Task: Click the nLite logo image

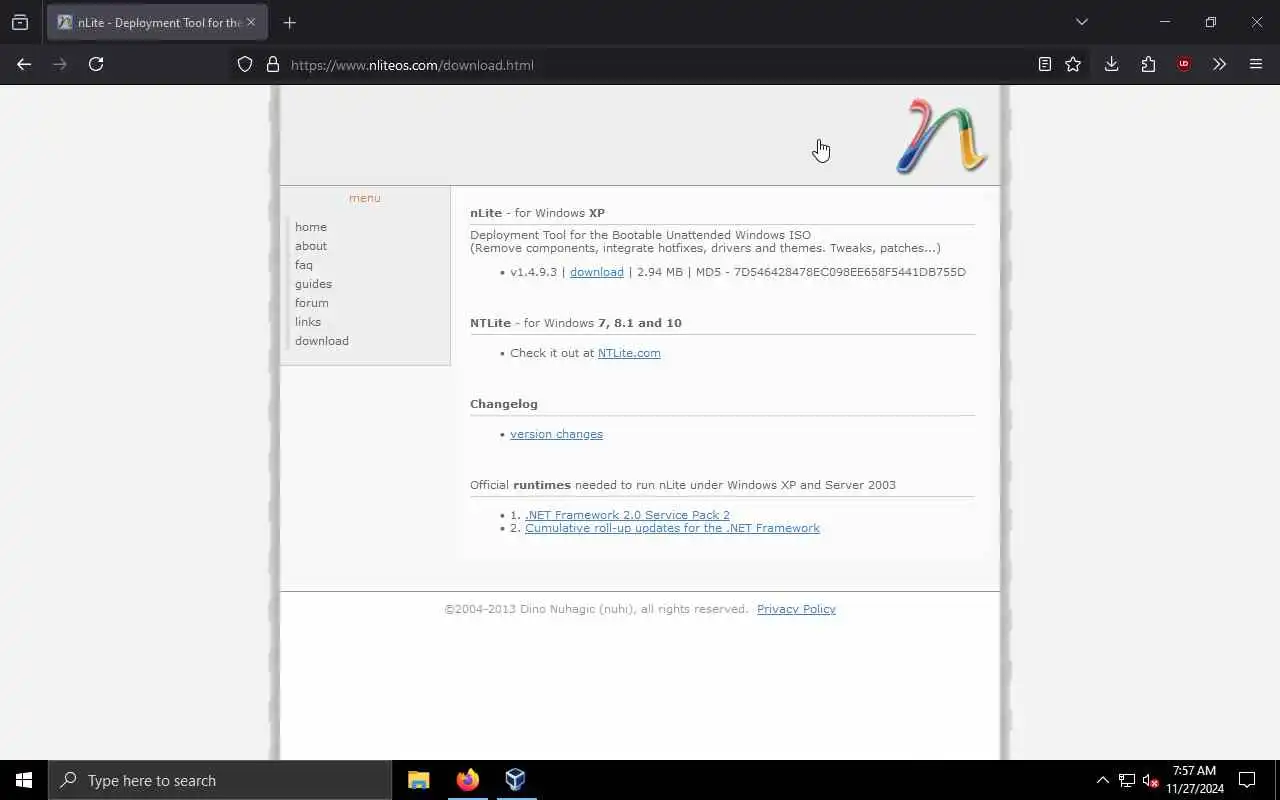Action: point(941,136)
